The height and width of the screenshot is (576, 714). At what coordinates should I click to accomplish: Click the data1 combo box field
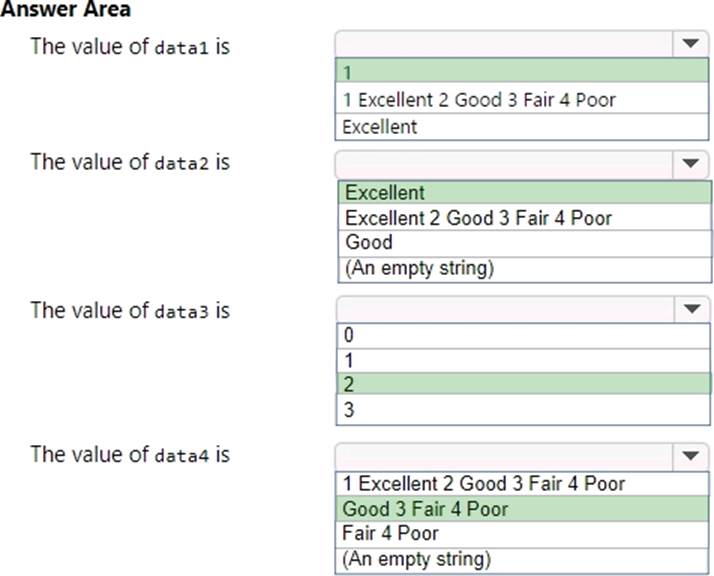(506, 45)
